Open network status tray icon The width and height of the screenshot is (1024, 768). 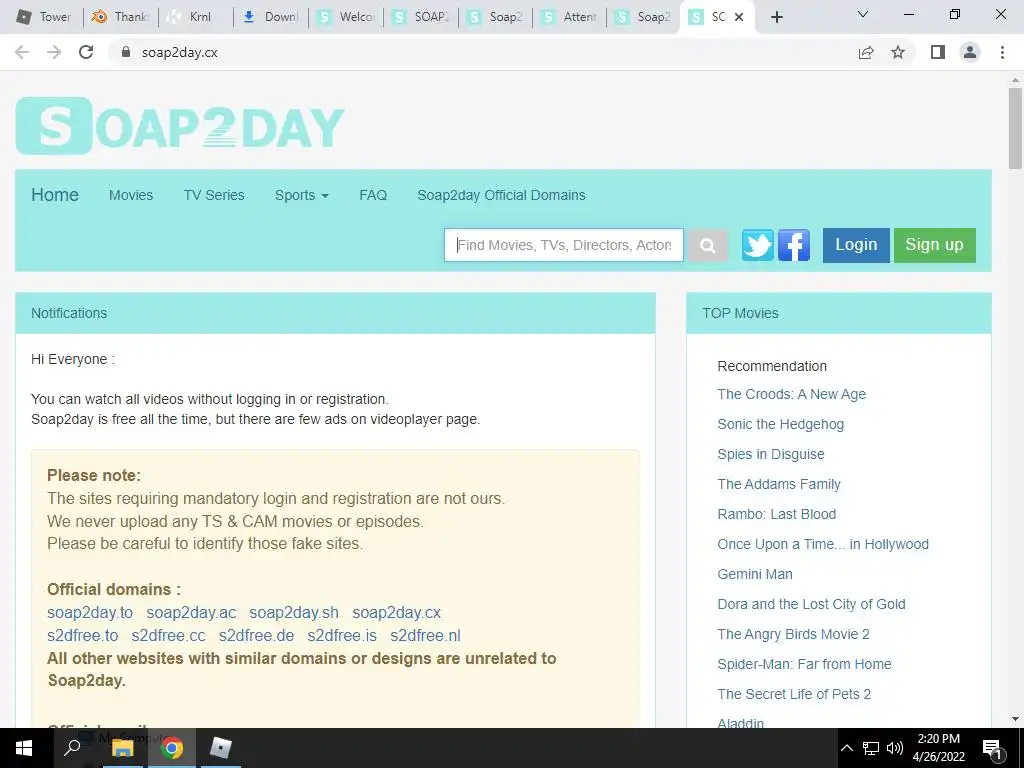(871, 748)
